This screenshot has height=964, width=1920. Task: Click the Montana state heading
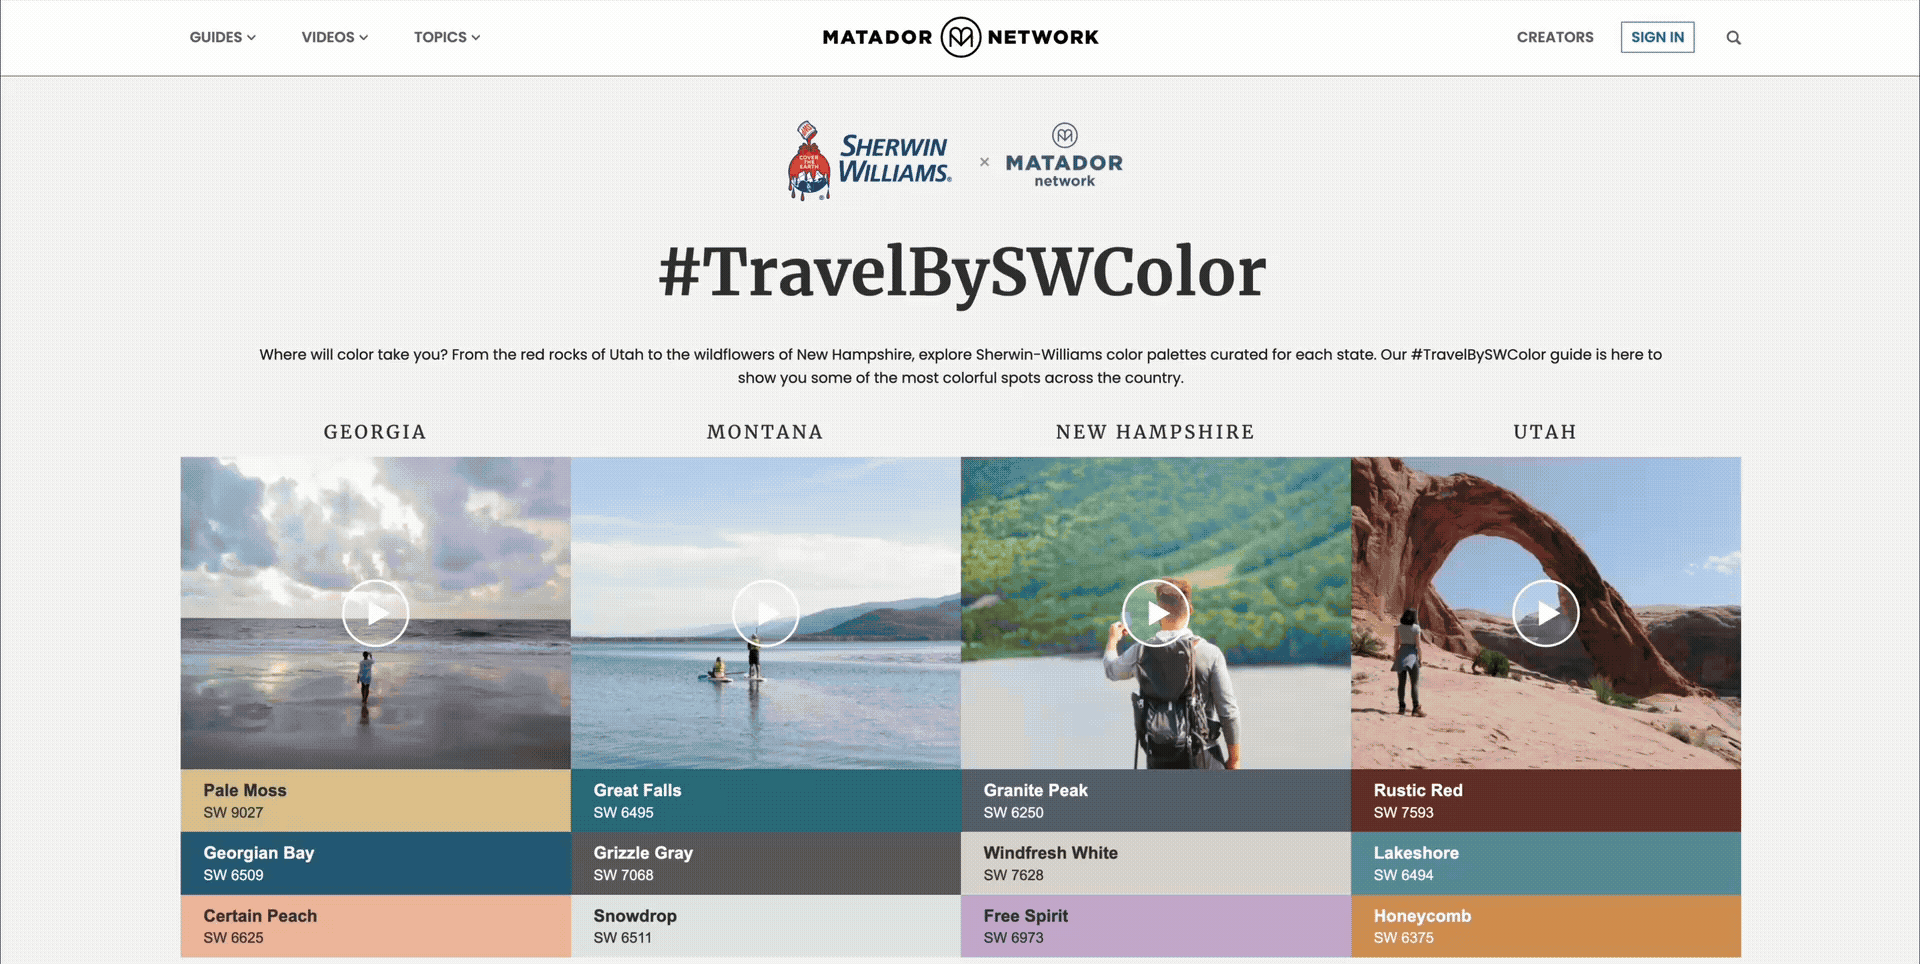tap(765, 432)
